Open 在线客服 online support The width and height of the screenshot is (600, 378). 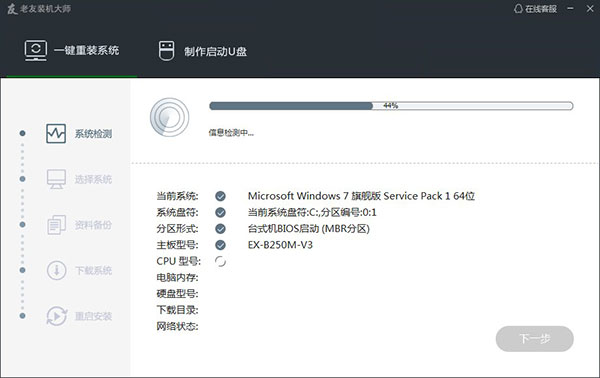(535, 9)
